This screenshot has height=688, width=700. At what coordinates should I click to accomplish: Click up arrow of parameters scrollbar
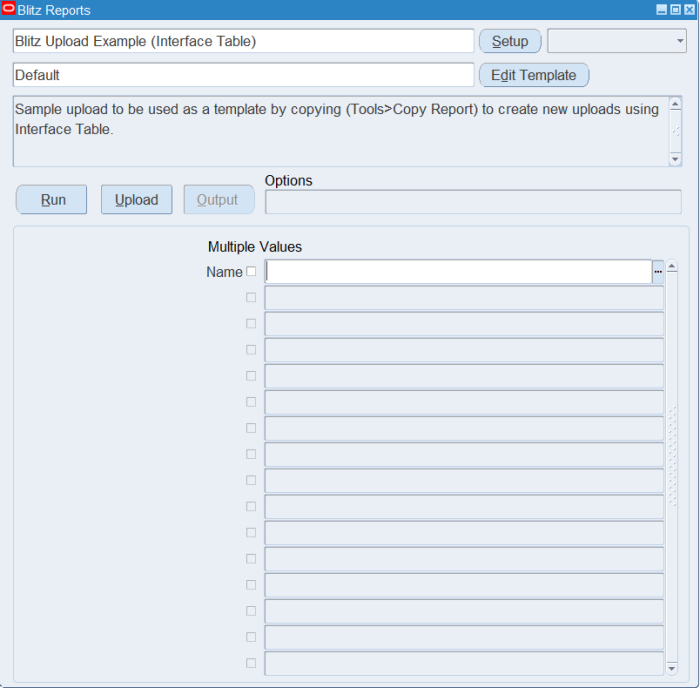[x=671, y=267]
